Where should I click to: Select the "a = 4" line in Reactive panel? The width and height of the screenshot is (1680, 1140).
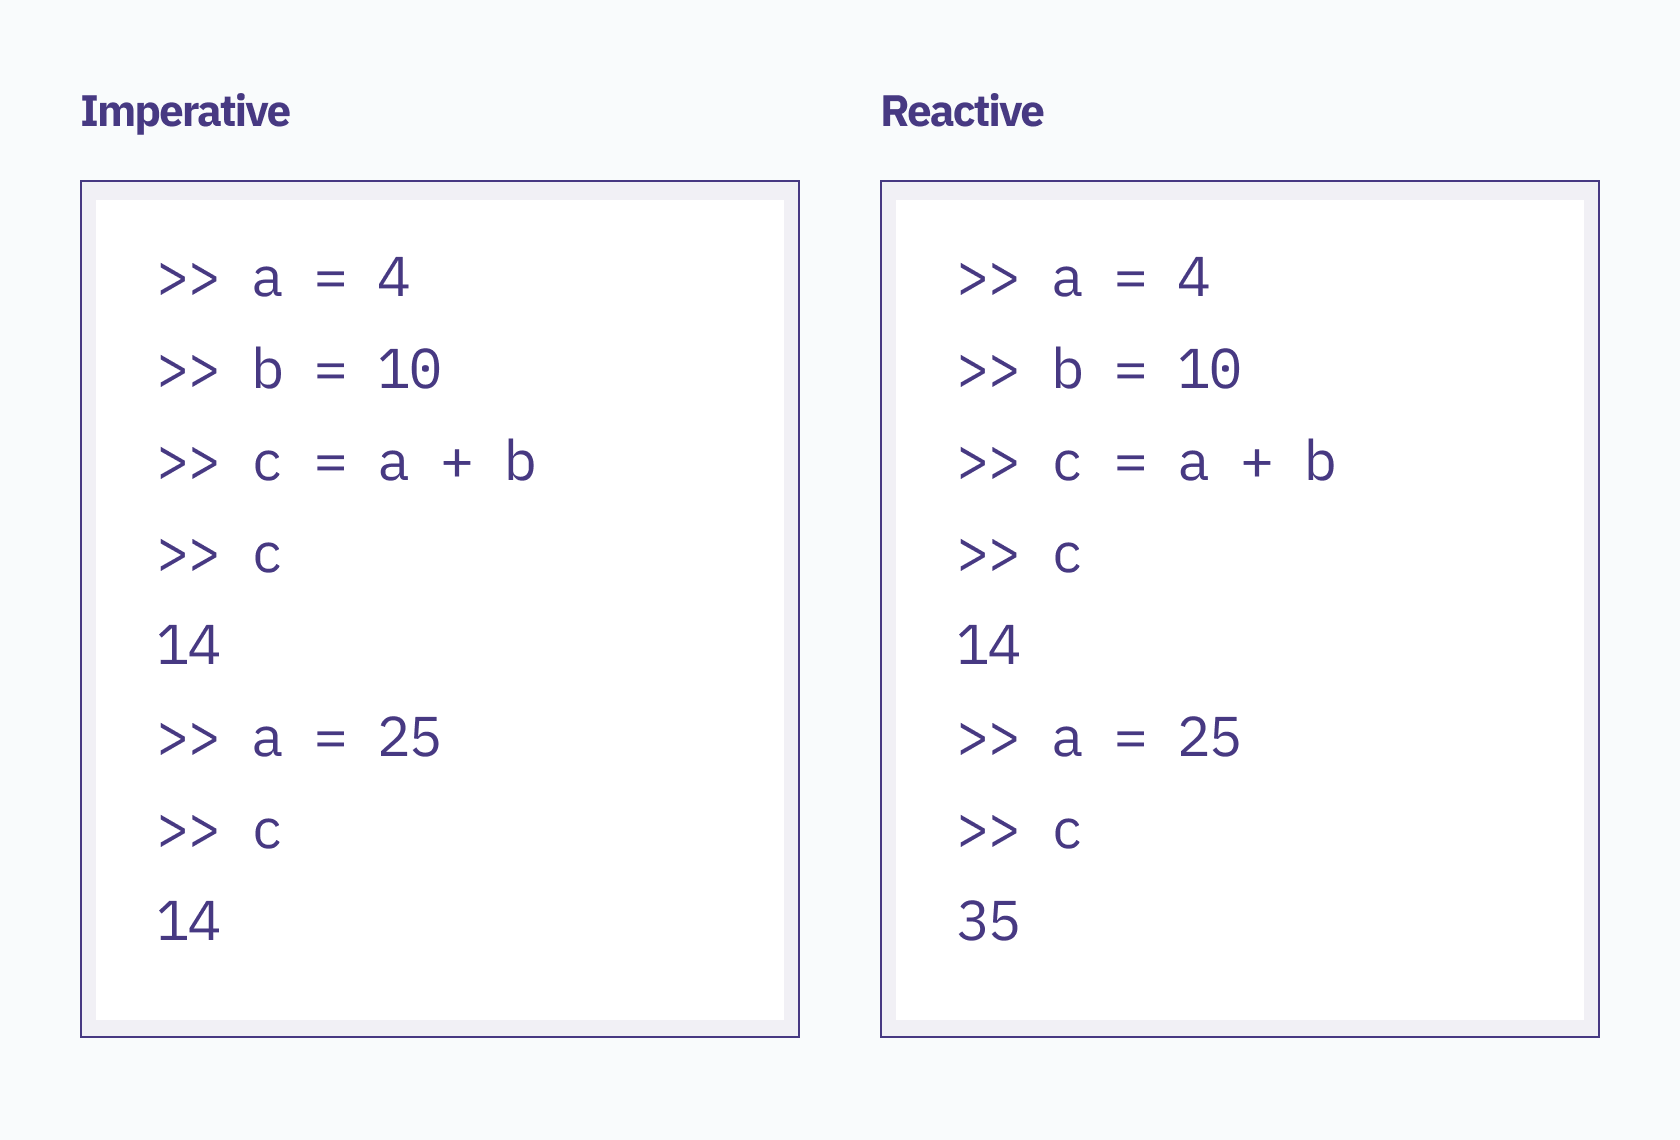click(1084, 278)
